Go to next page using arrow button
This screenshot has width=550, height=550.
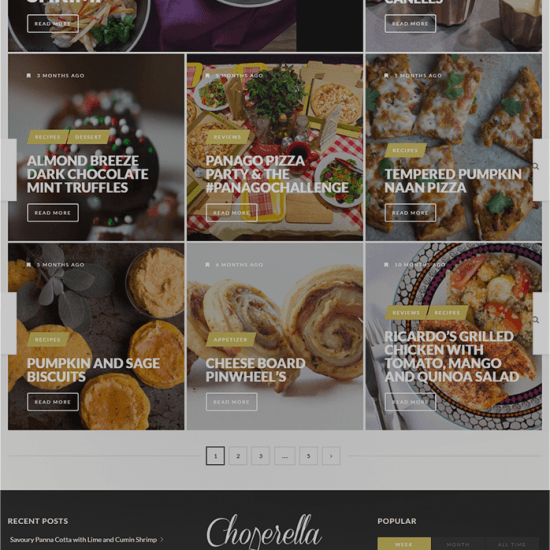[331, 456]
